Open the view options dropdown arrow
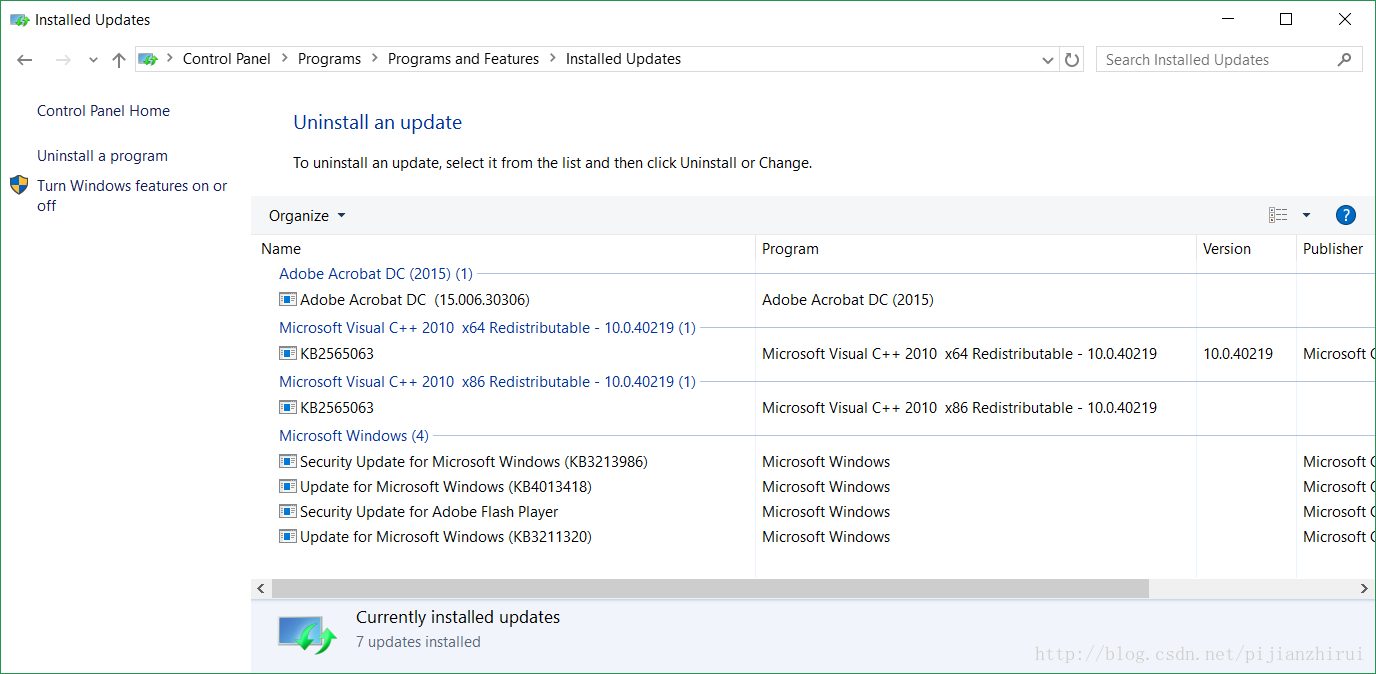1376x674 pixels. (1306, 215)
